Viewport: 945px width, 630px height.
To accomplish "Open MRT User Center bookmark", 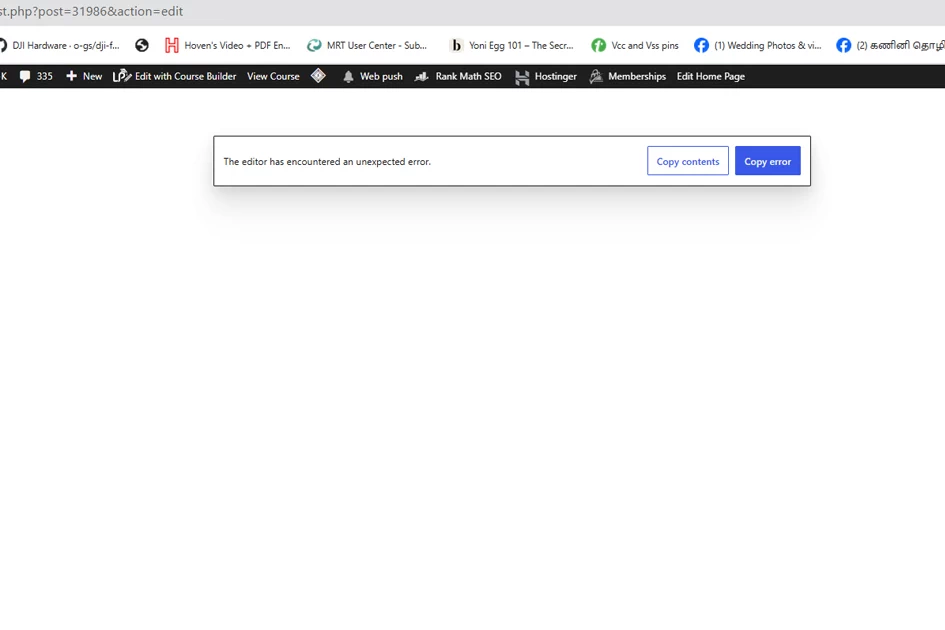I will [x=367, y=45].
